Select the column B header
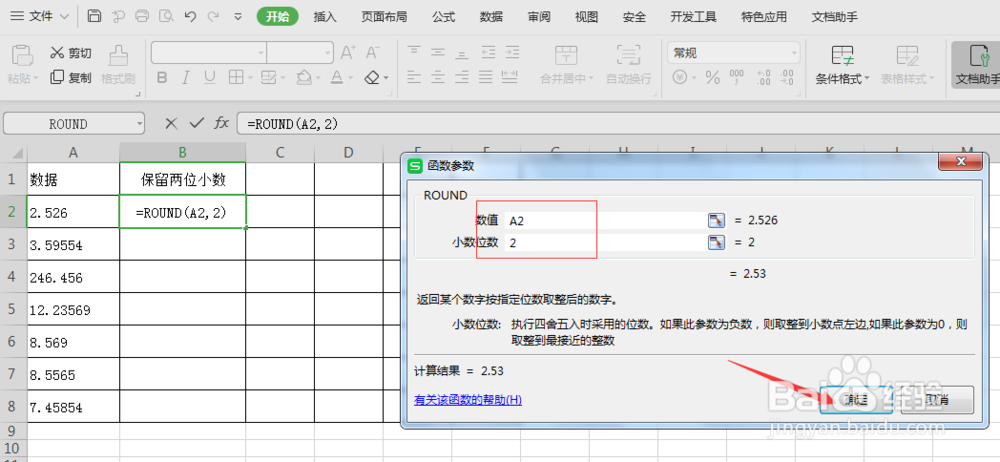The image size is (1000, 462). (x=182, y=153)
